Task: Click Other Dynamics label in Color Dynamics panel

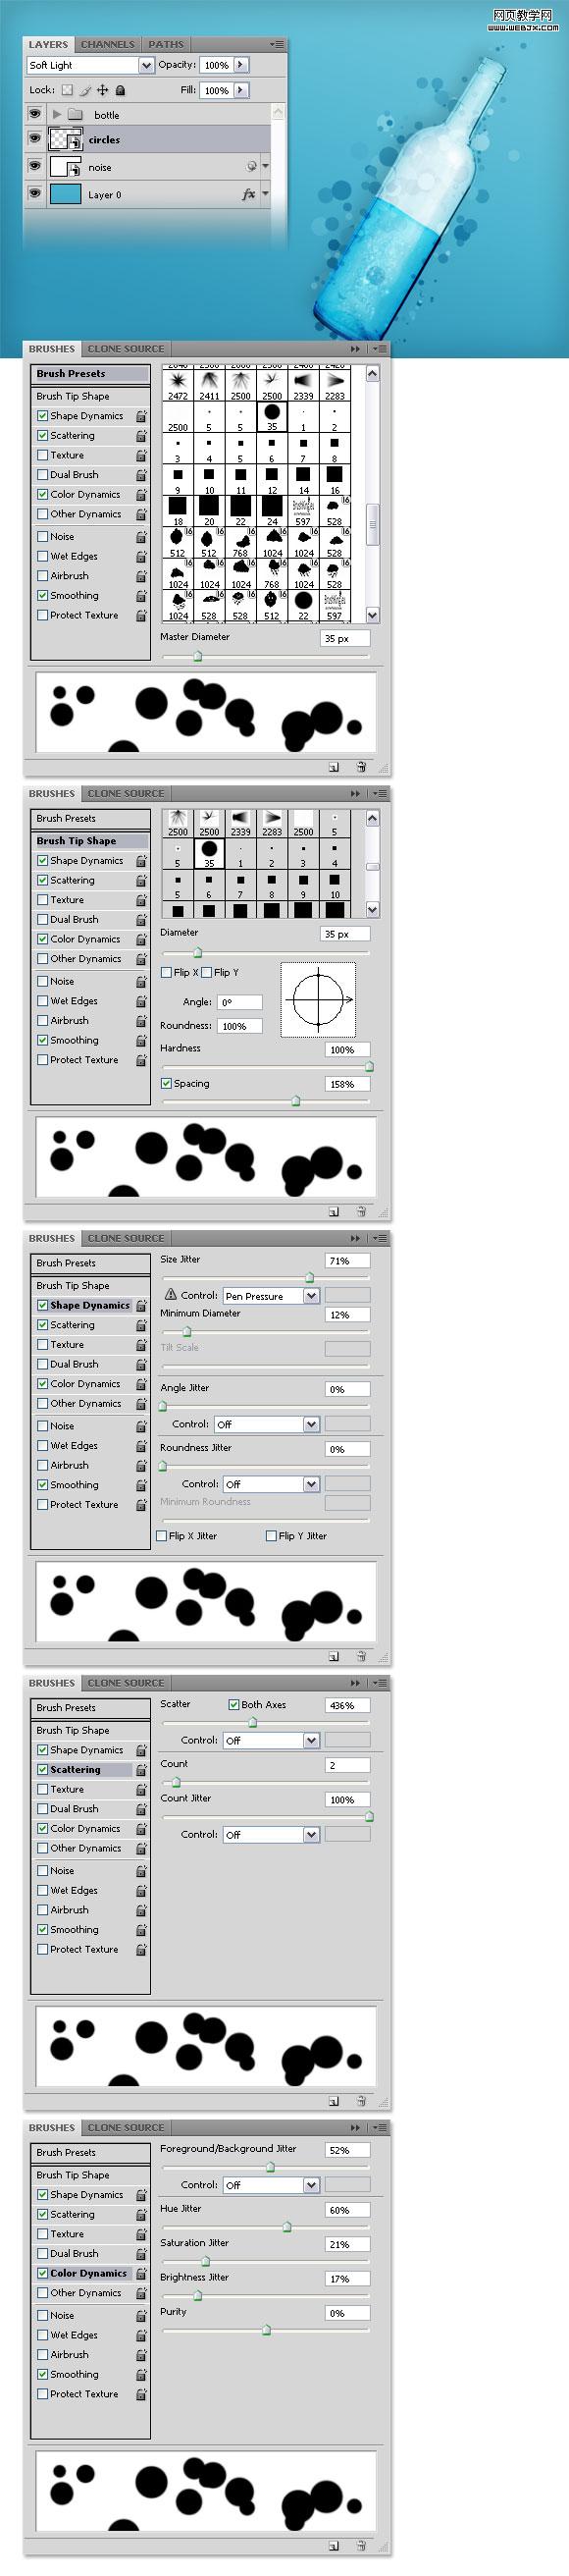Action: 85,2293
